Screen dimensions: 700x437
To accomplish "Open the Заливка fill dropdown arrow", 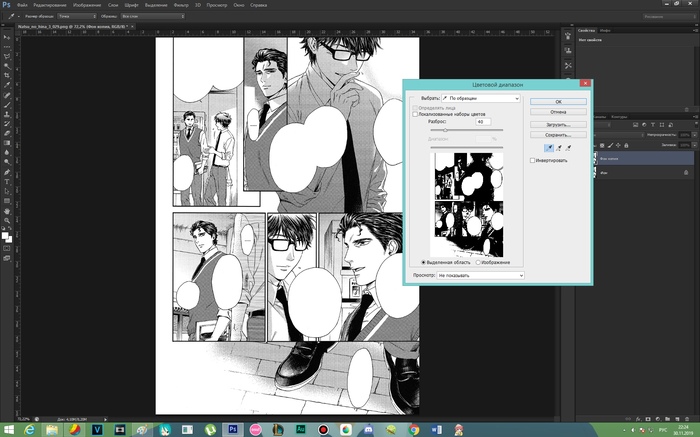I will tap(695, 146).
